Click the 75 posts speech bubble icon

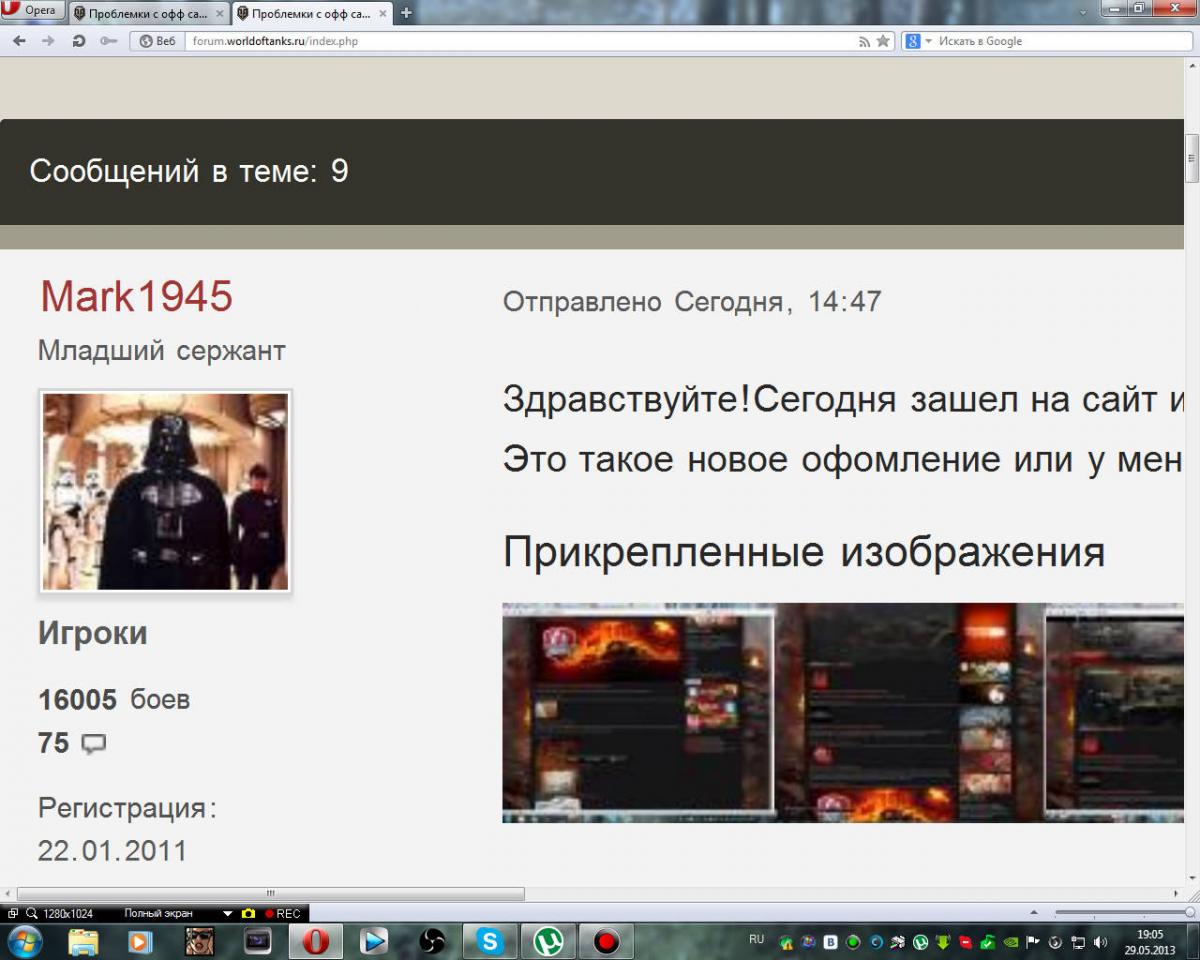(x=93, y=744)
